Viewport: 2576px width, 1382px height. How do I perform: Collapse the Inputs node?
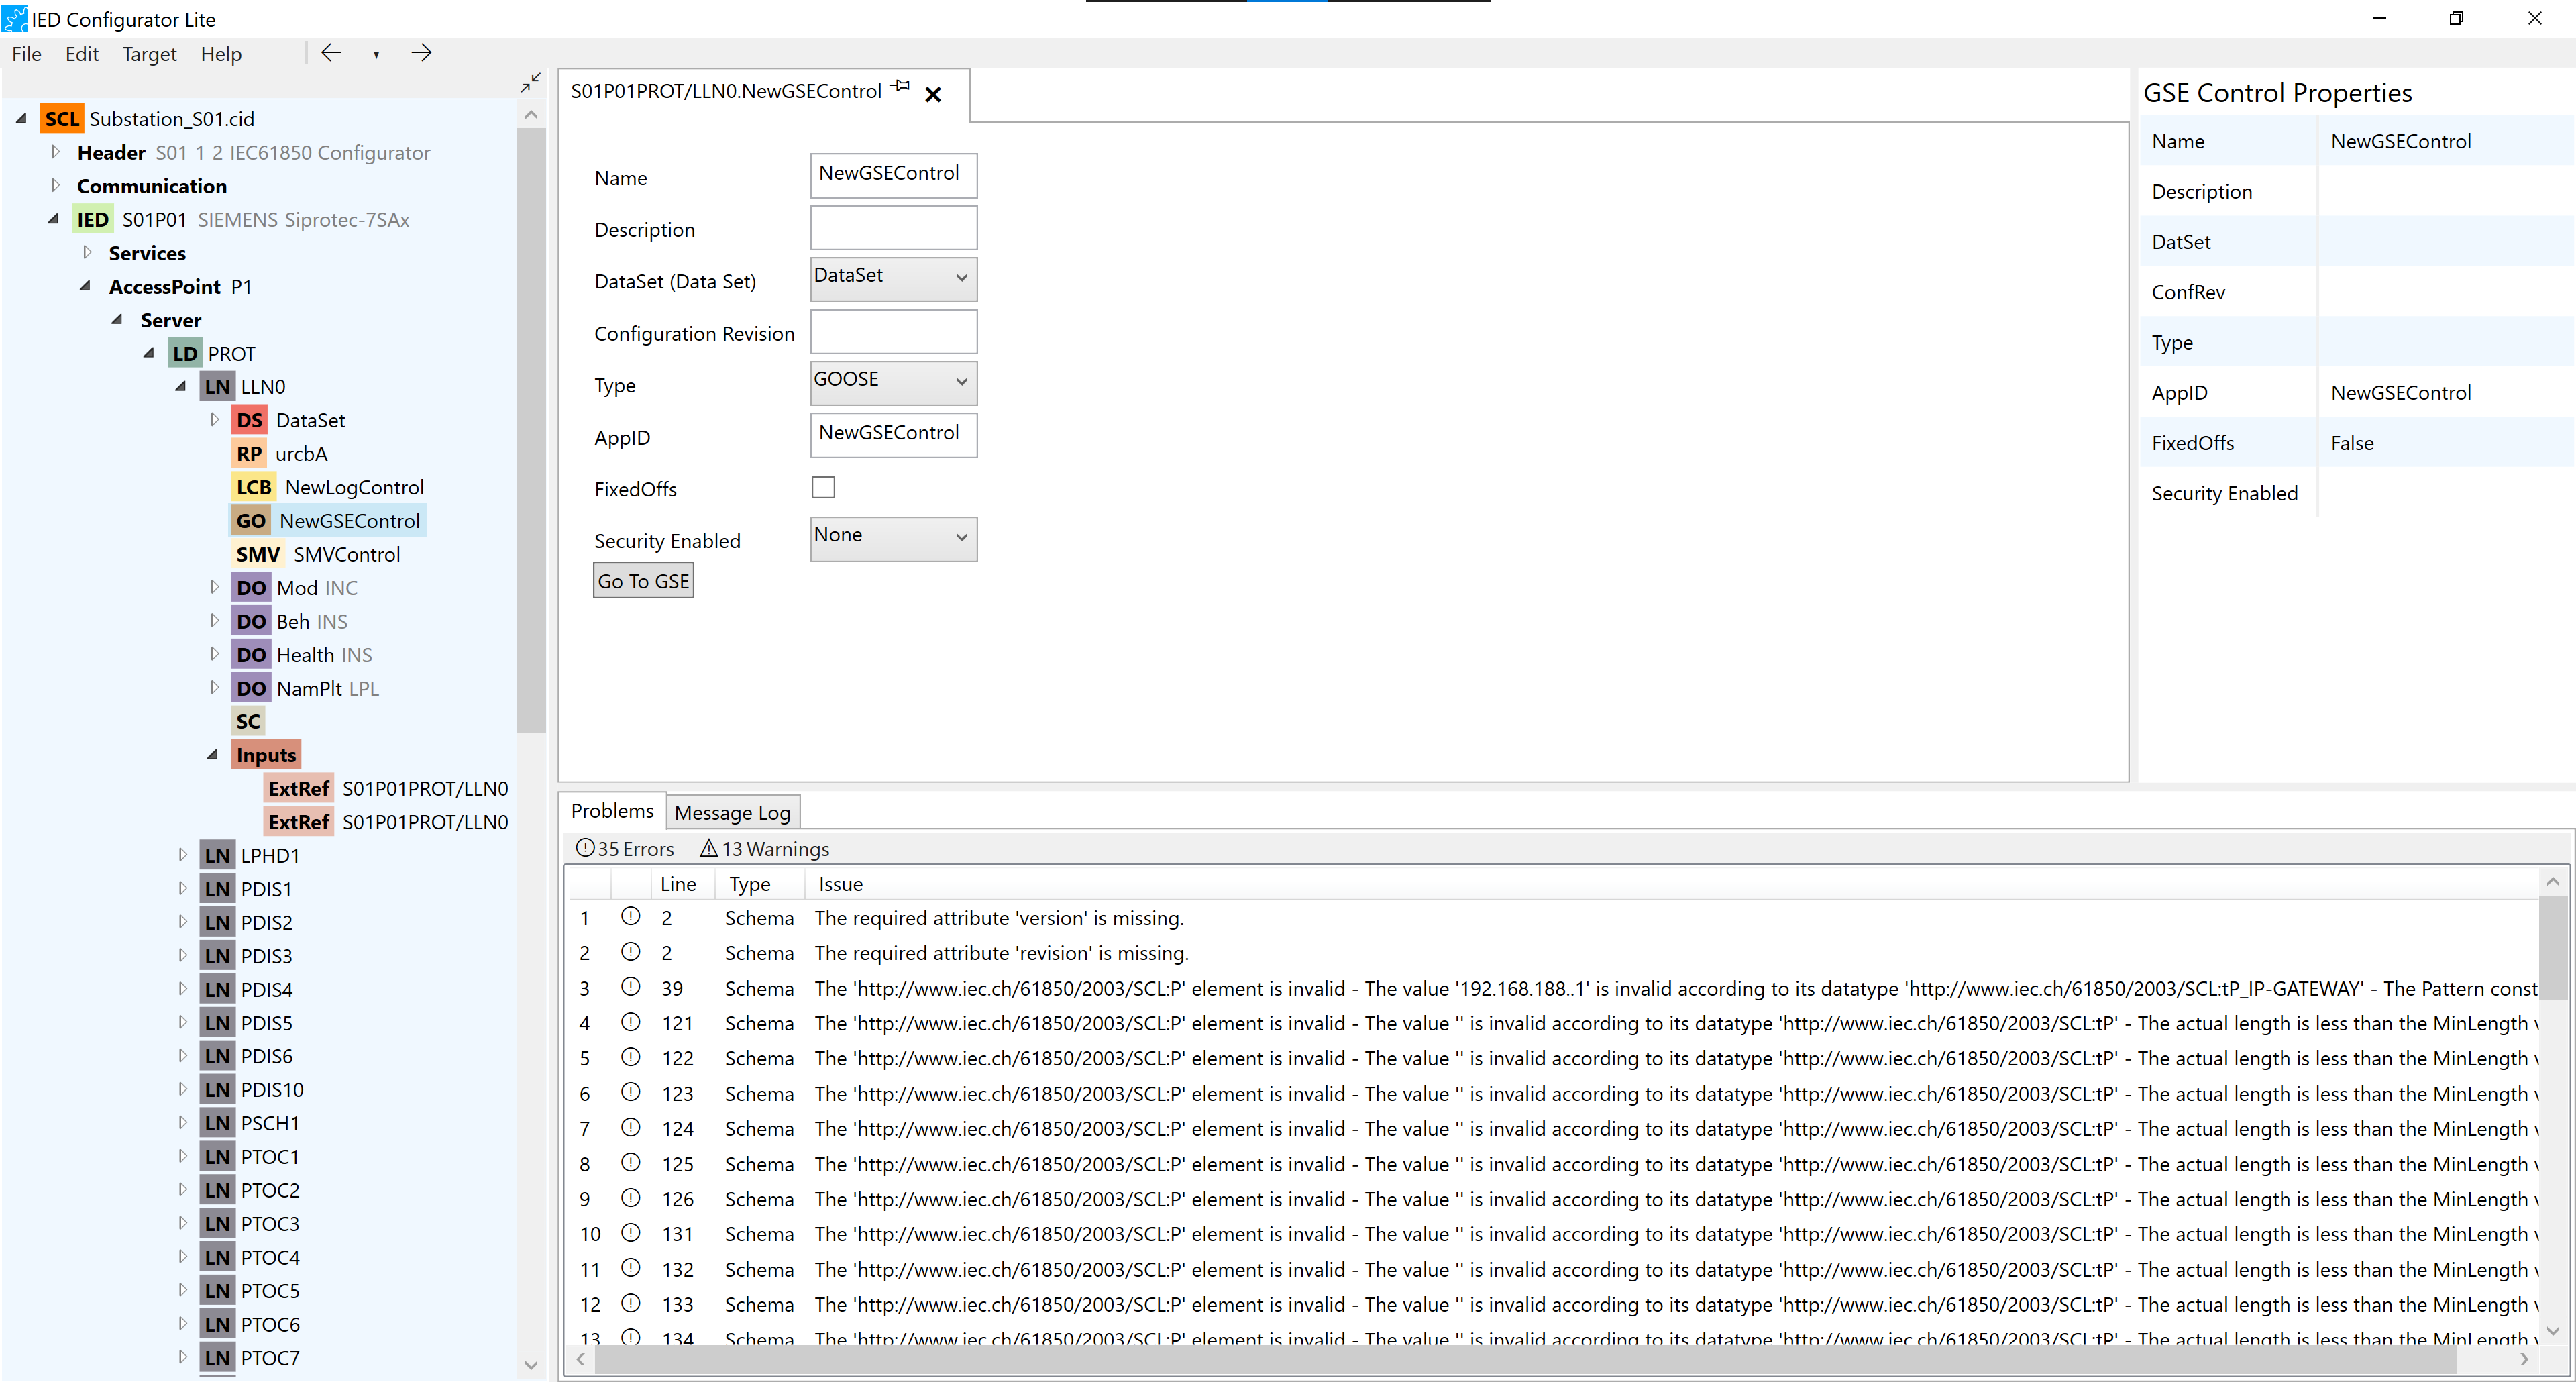[212, 755]
